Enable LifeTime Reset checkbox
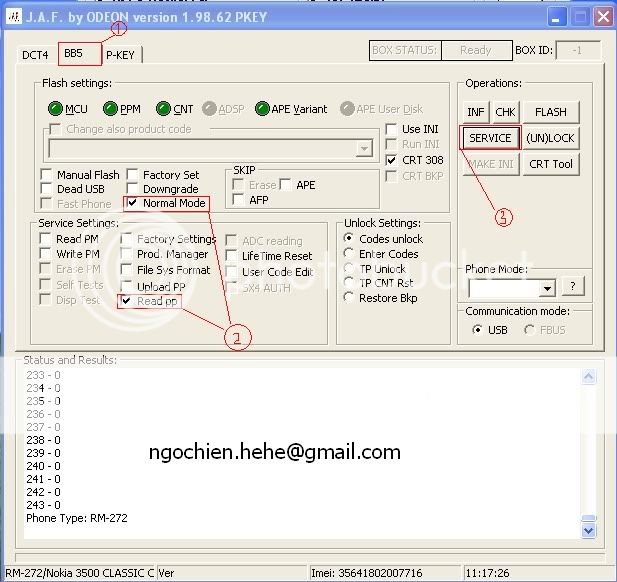 pyautogui.click(x=231, y=256)
